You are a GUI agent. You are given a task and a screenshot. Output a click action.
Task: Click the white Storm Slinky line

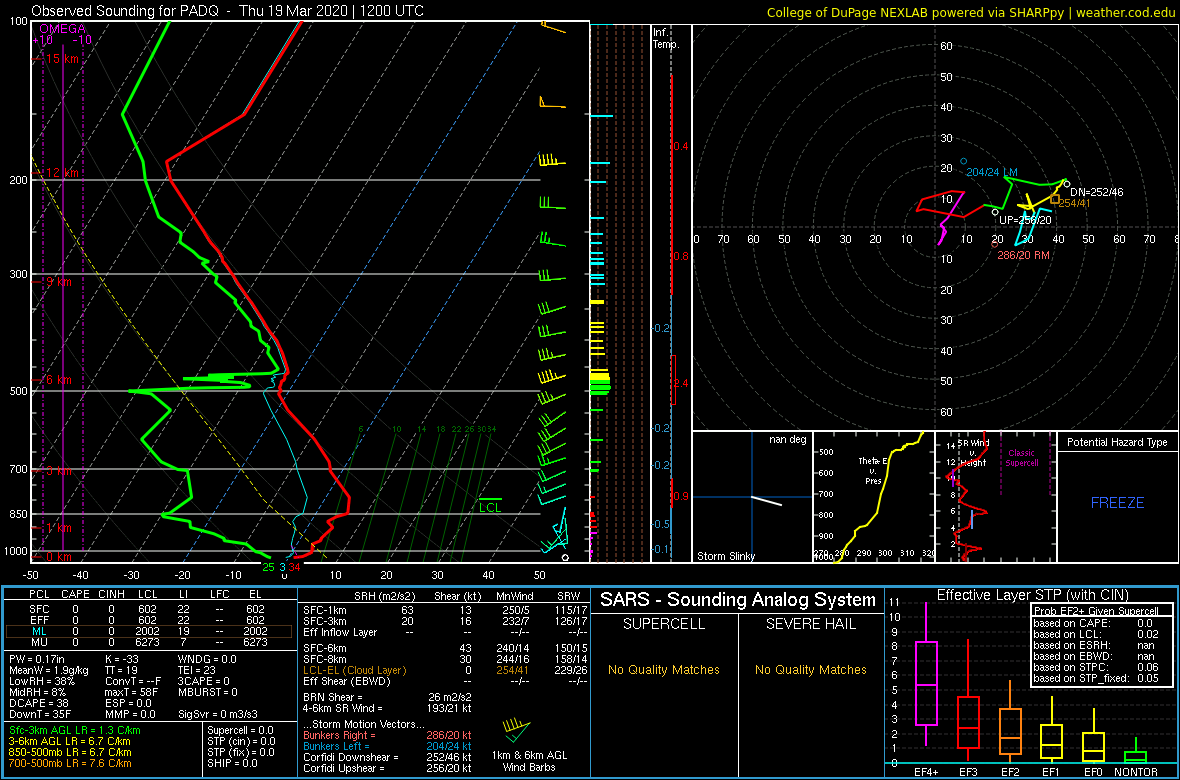point(766,501)
